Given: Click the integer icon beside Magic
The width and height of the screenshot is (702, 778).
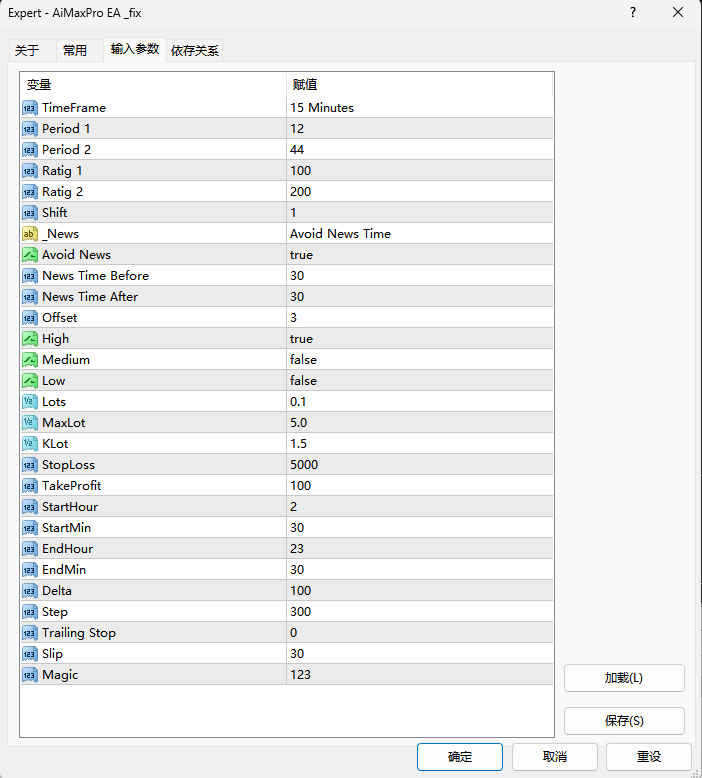Looking at the screenshot, I should pyautogui.click(x=29, y=675).
